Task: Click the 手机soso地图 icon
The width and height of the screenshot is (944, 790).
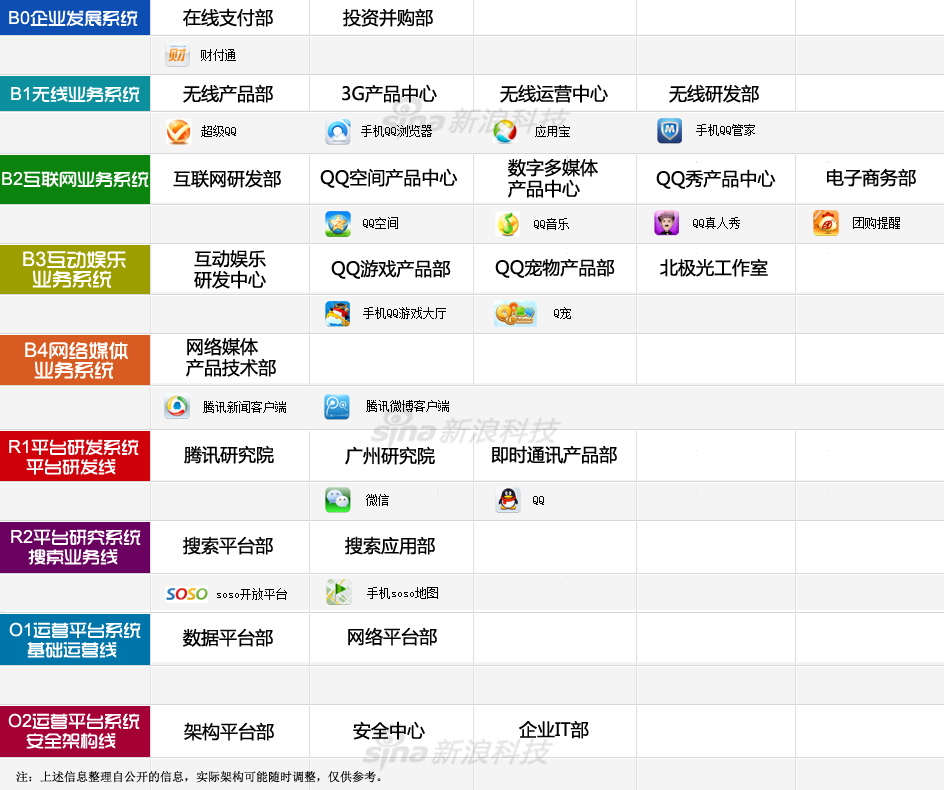Action: pyautogui.click(x=339, y=592)
